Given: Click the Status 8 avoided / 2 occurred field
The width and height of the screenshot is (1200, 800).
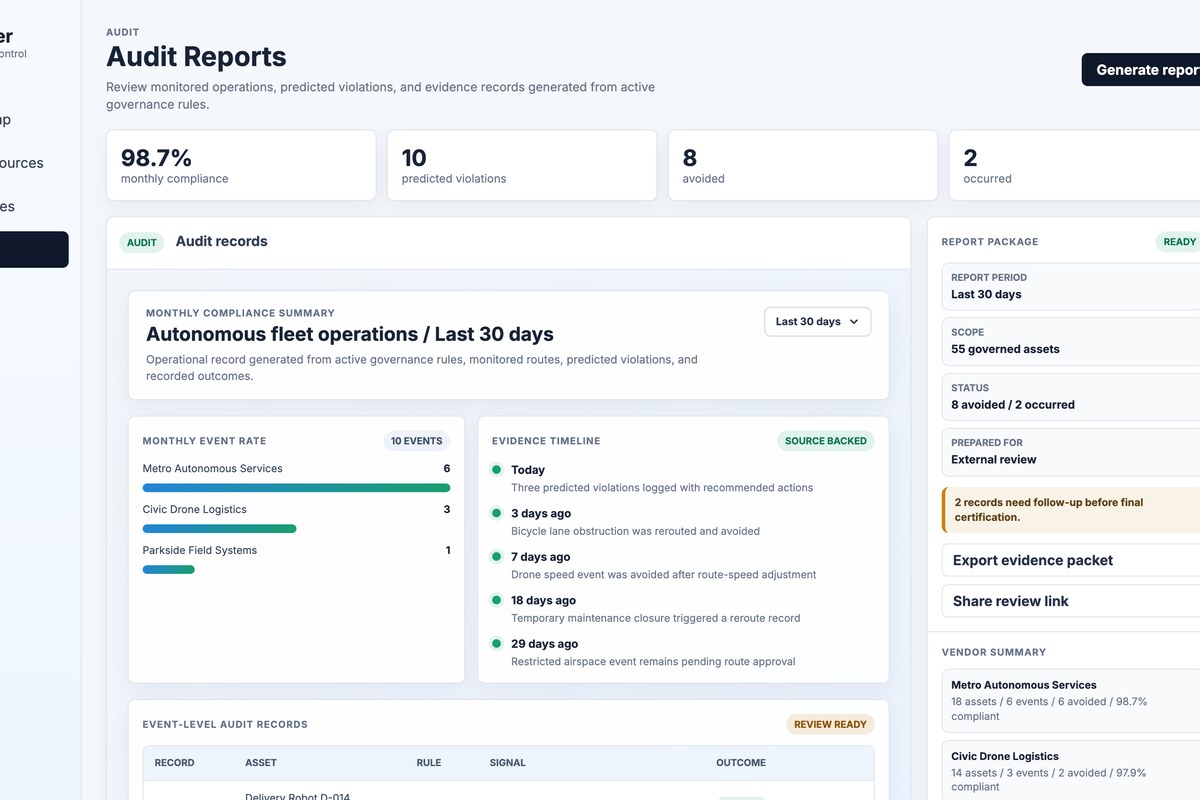Looking at the screenshot, I should click(x=1071, y=396).
